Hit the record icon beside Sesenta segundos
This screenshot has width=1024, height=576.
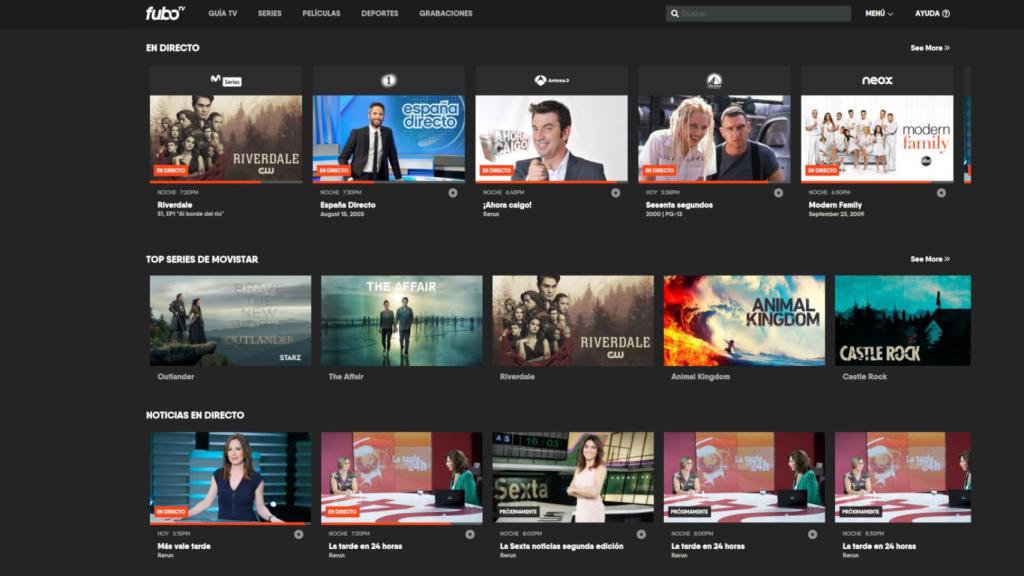pyautogui.click(x=778, y=193)
